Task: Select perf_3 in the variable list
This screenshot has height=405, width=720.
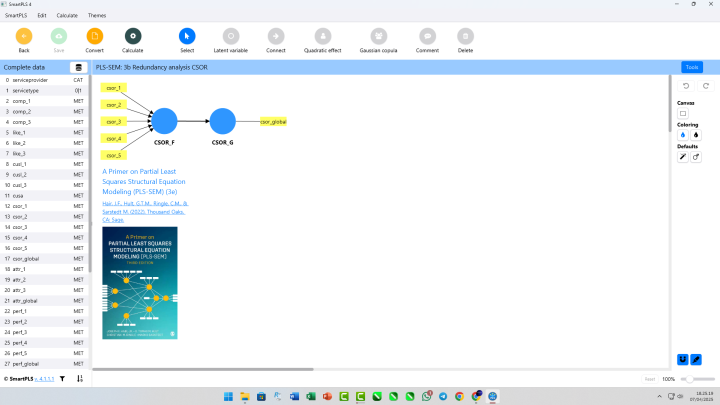Action: [x=44, y=332]
